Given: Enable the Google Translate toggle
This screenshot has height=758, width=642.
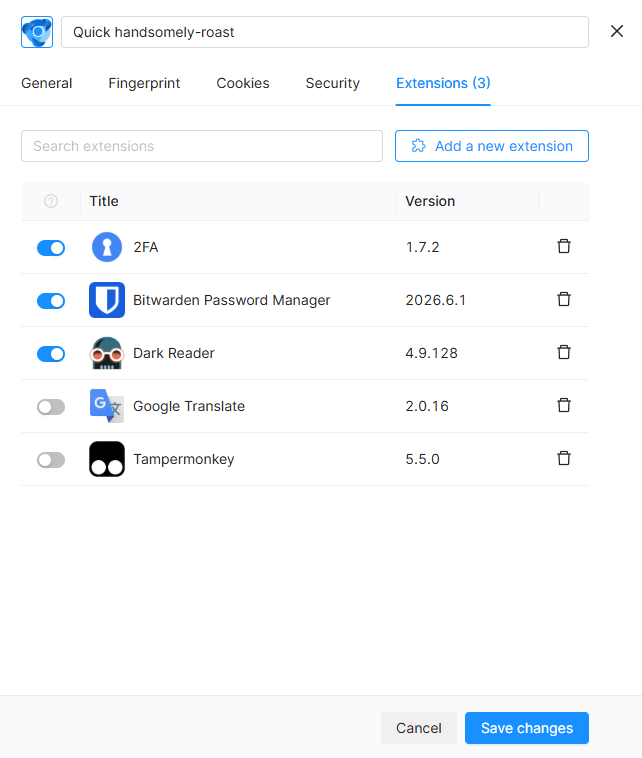Looking at the screenshot, I should pos(51,407).
